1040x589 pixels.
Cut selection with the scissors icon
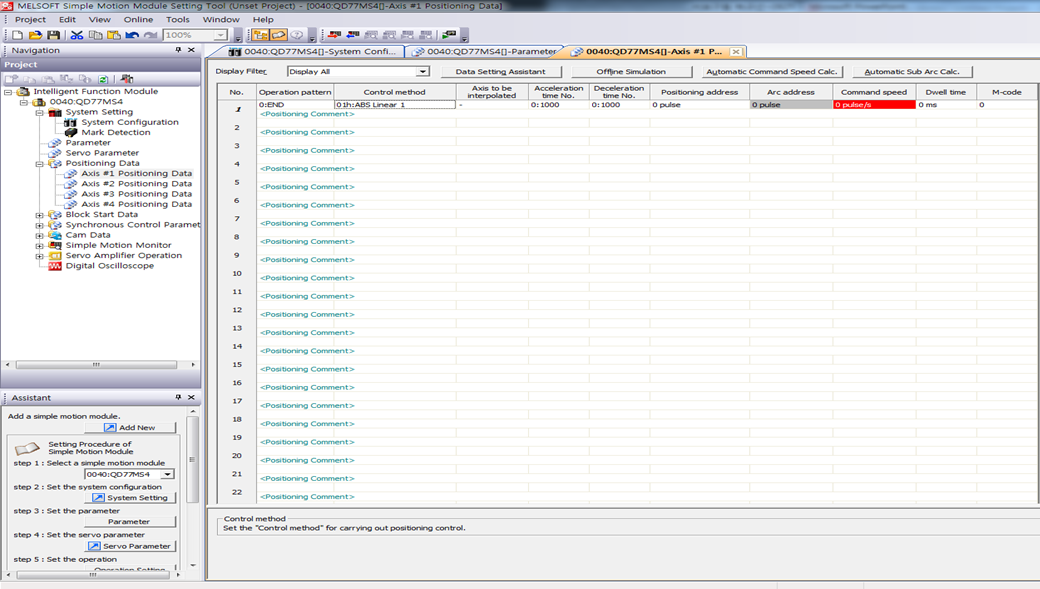(x=77, y=35)
